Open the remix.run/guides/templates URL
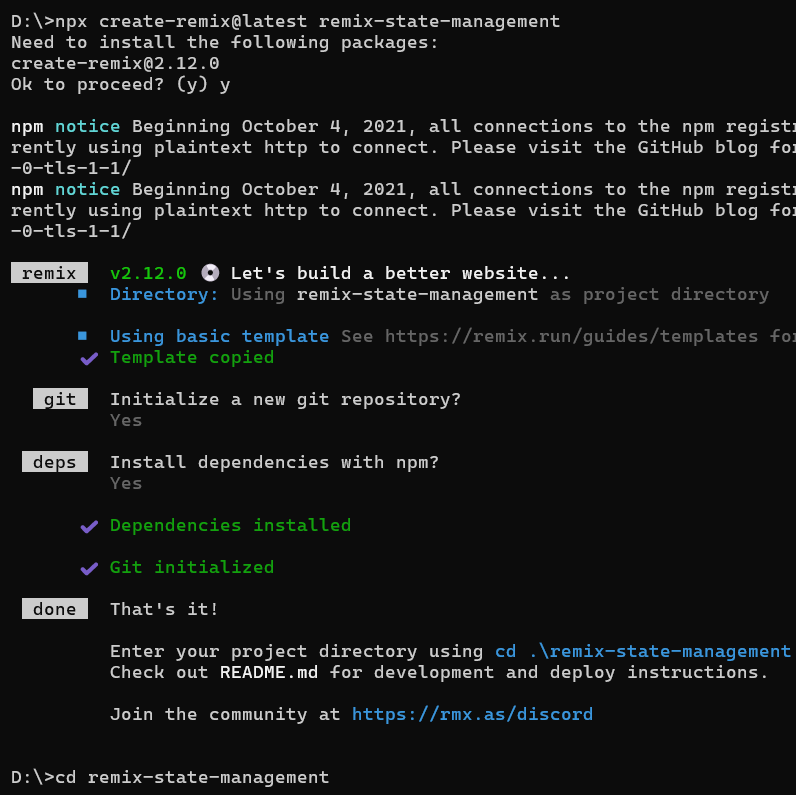Viewport: 796px width, 795px height. (x=571, y=336)
